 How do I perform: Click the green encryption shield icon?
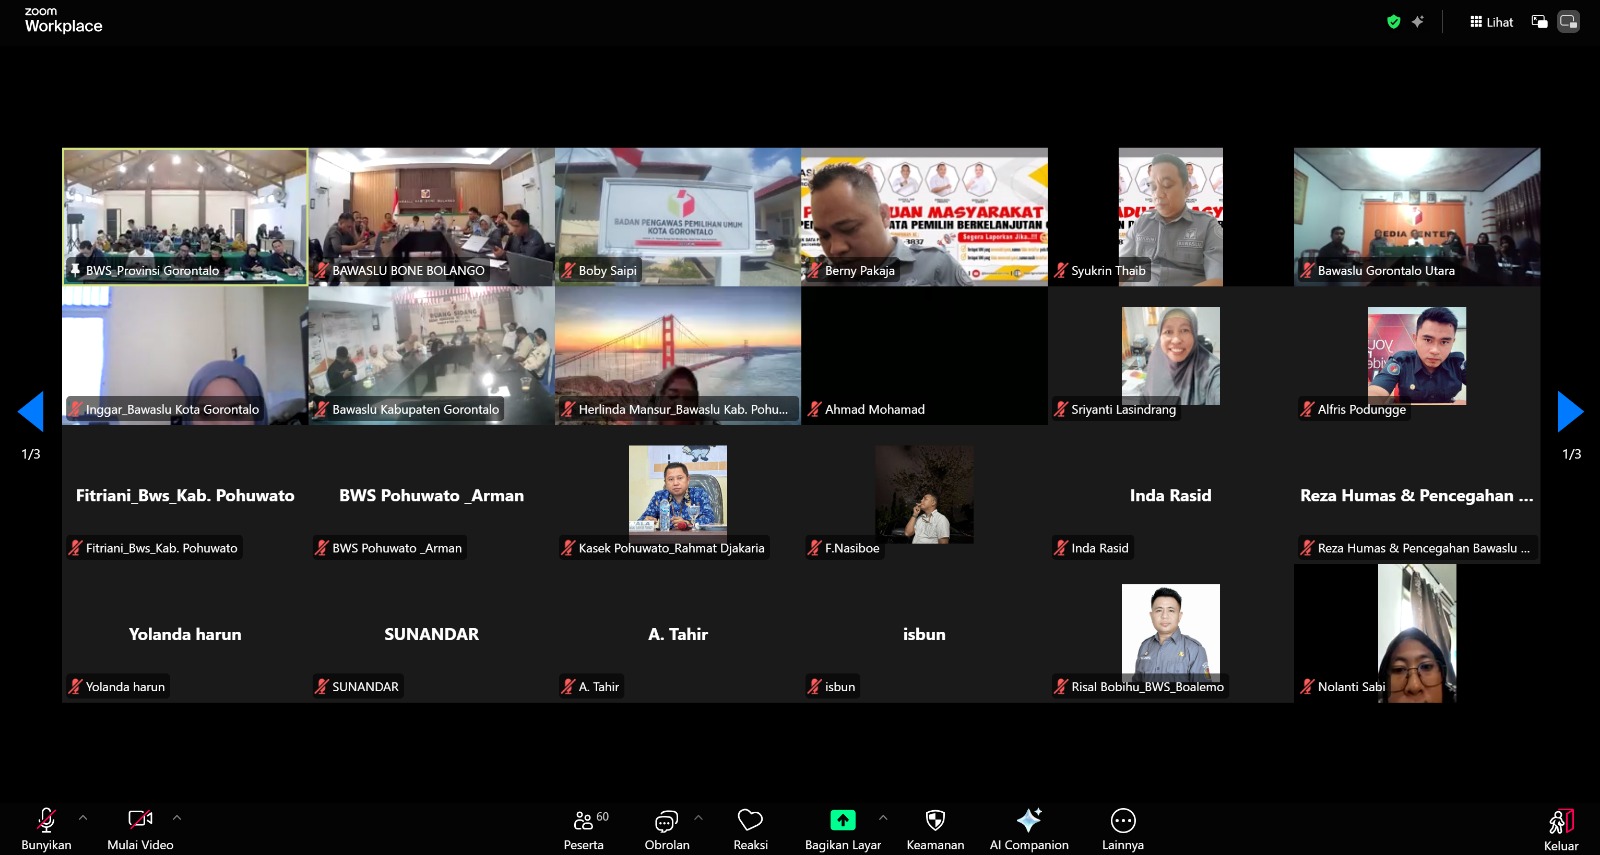coord(1393,22)
